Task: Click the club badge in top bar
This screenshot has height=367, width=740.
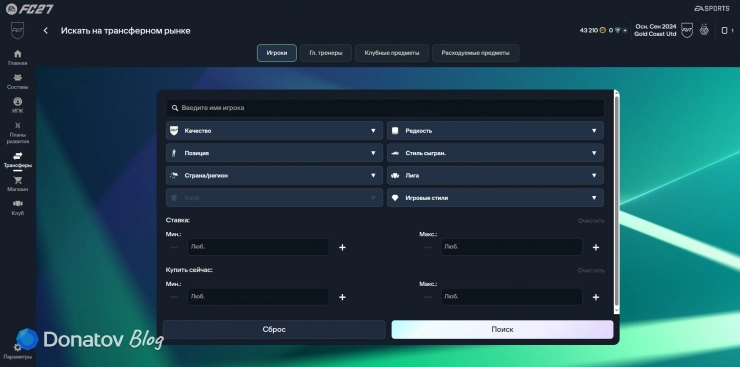Action: (x=687, y=31)
